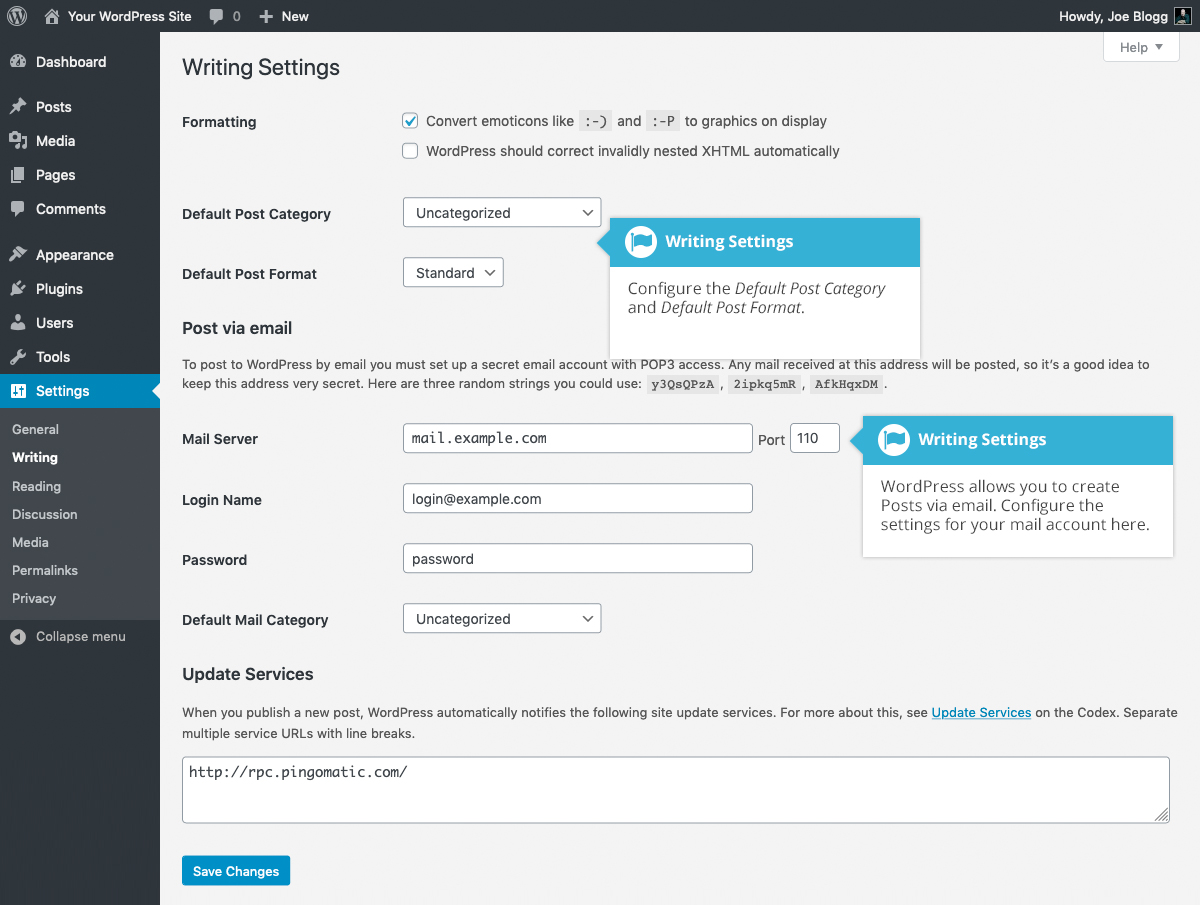Click the Writing Settings page heading
This screenshot has width=1200, height=905.
[261, 68]
